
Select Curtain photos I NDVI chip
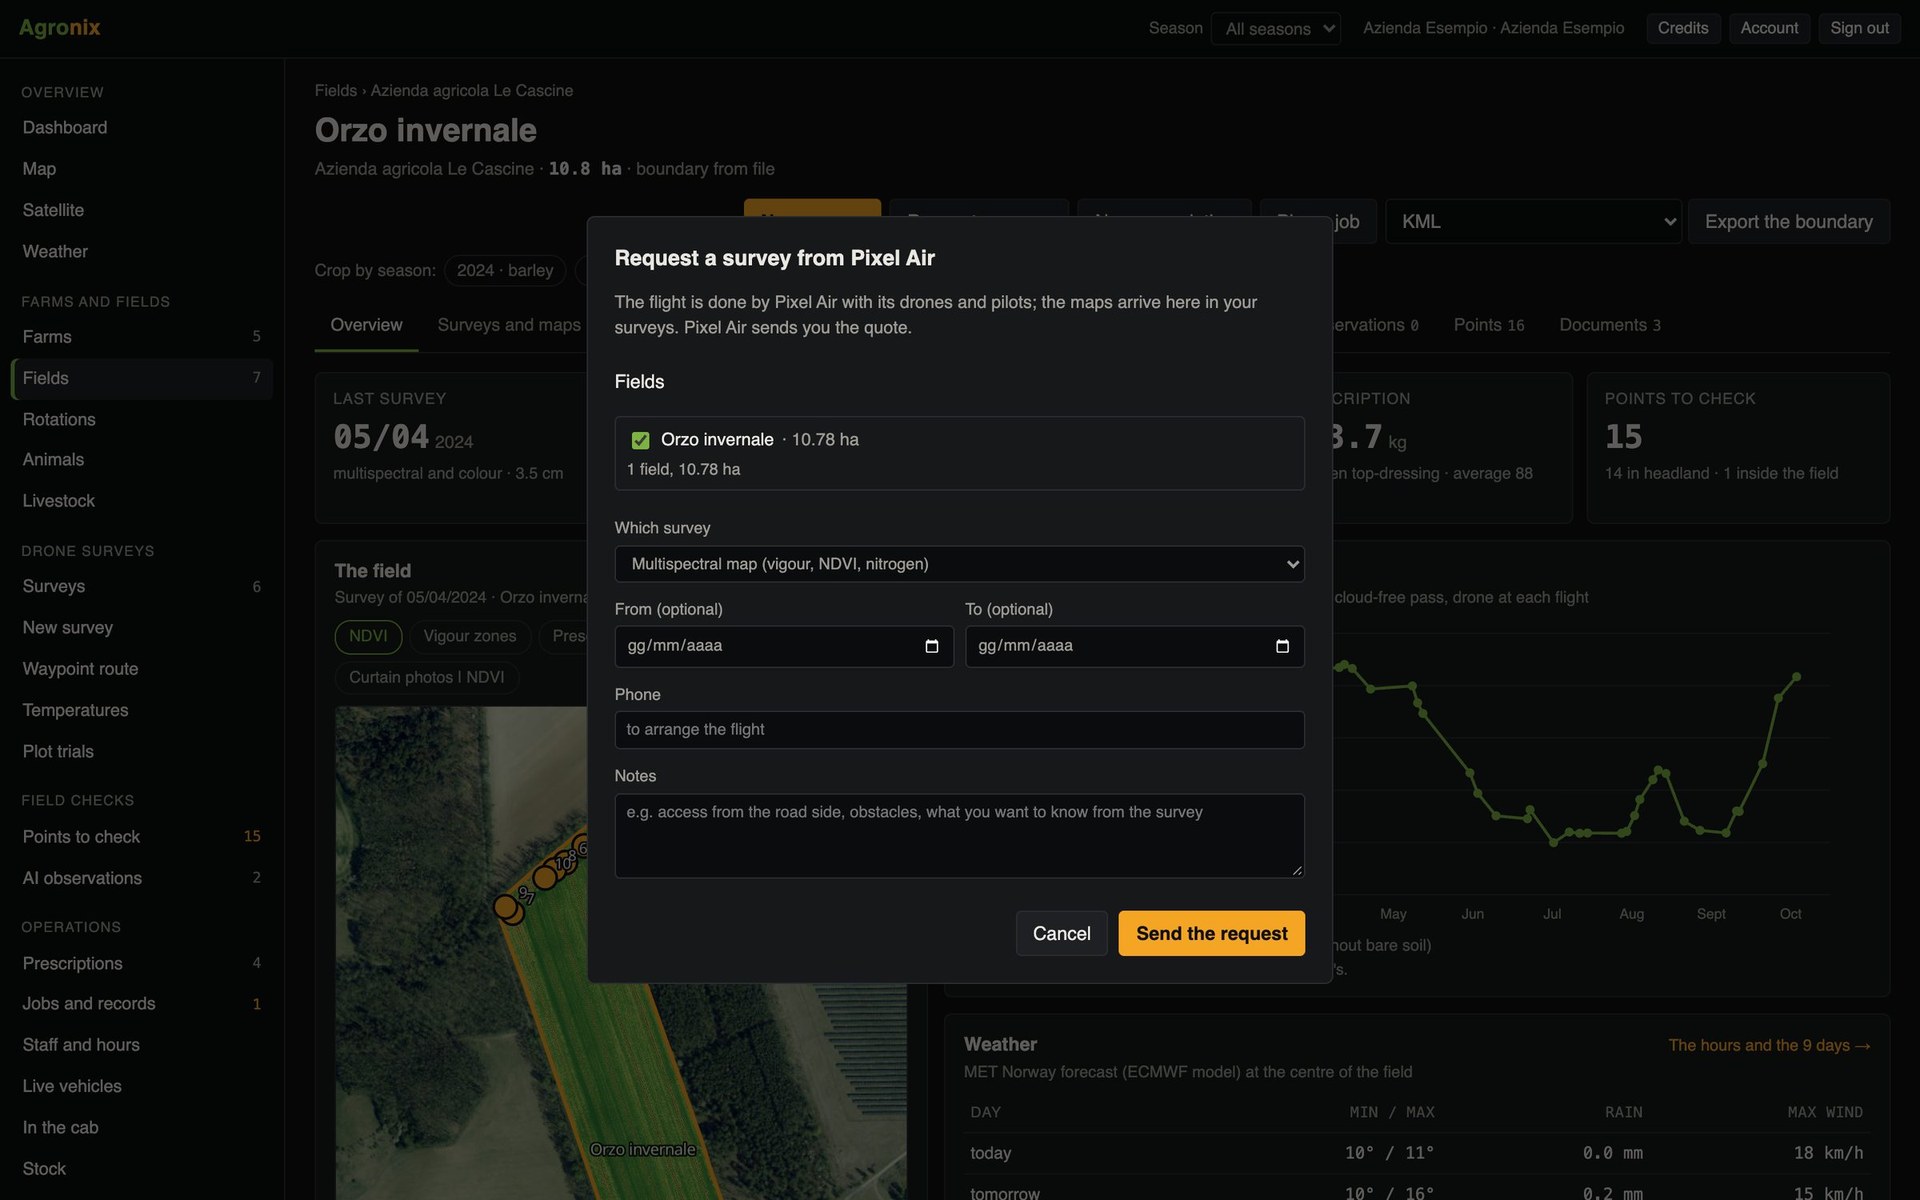coord(427,677)
